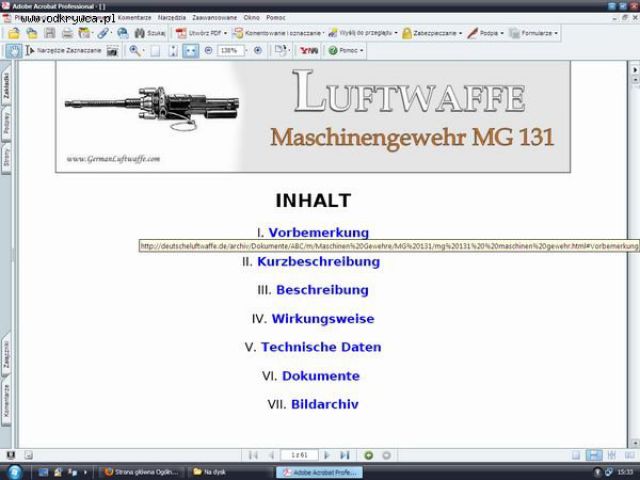Follow the Technische Daten link
Screen dimensions: 640x480
pyautogui.click(x=320, y=348)
